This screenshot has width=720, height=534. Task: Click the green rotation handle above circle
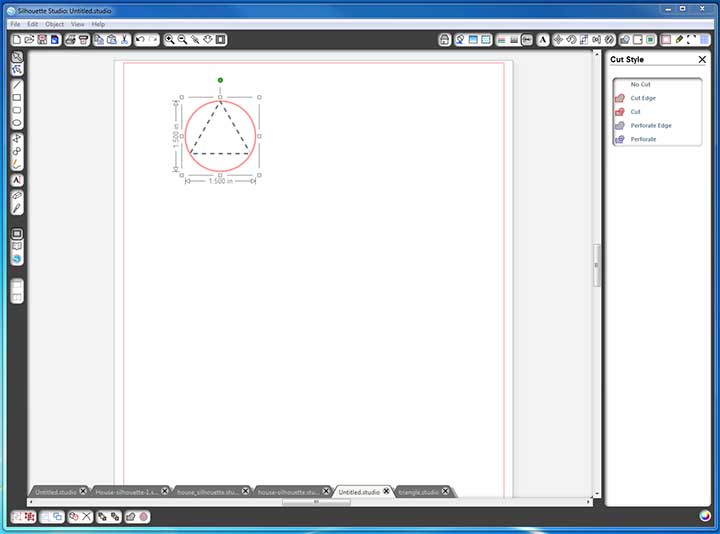pyautogui.click(x=220, y=80)
